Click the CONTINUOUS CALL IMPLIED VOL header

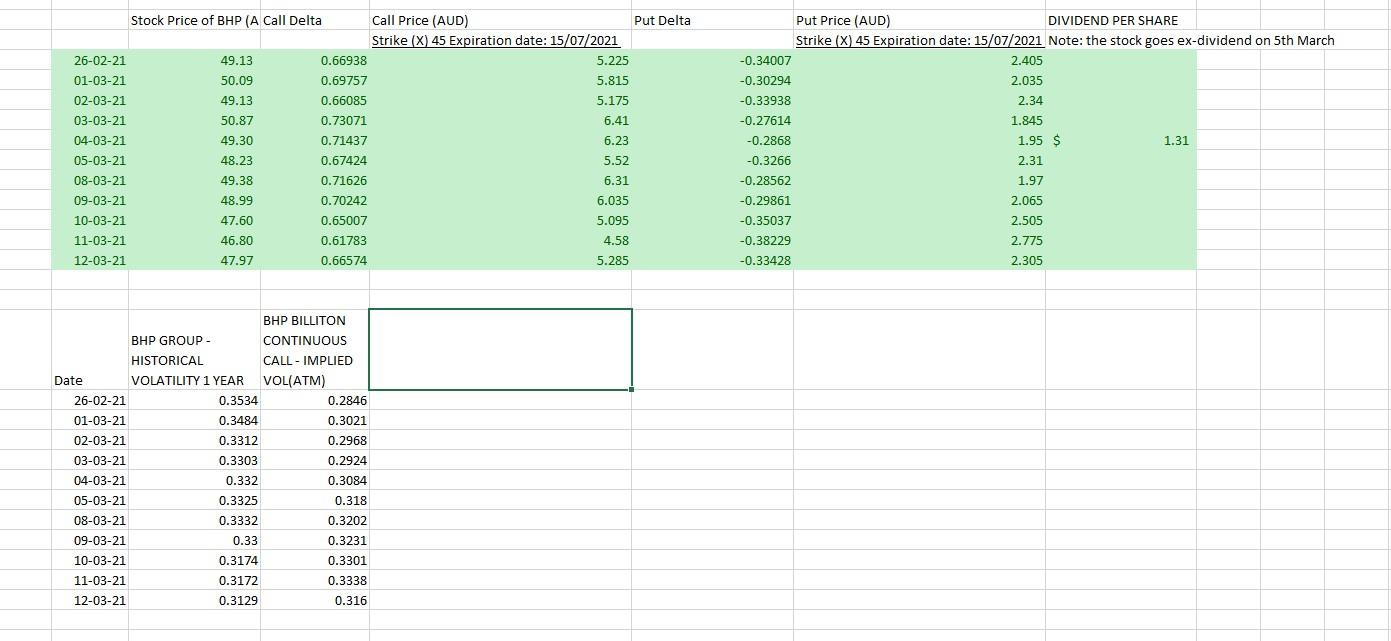[313, 350]
